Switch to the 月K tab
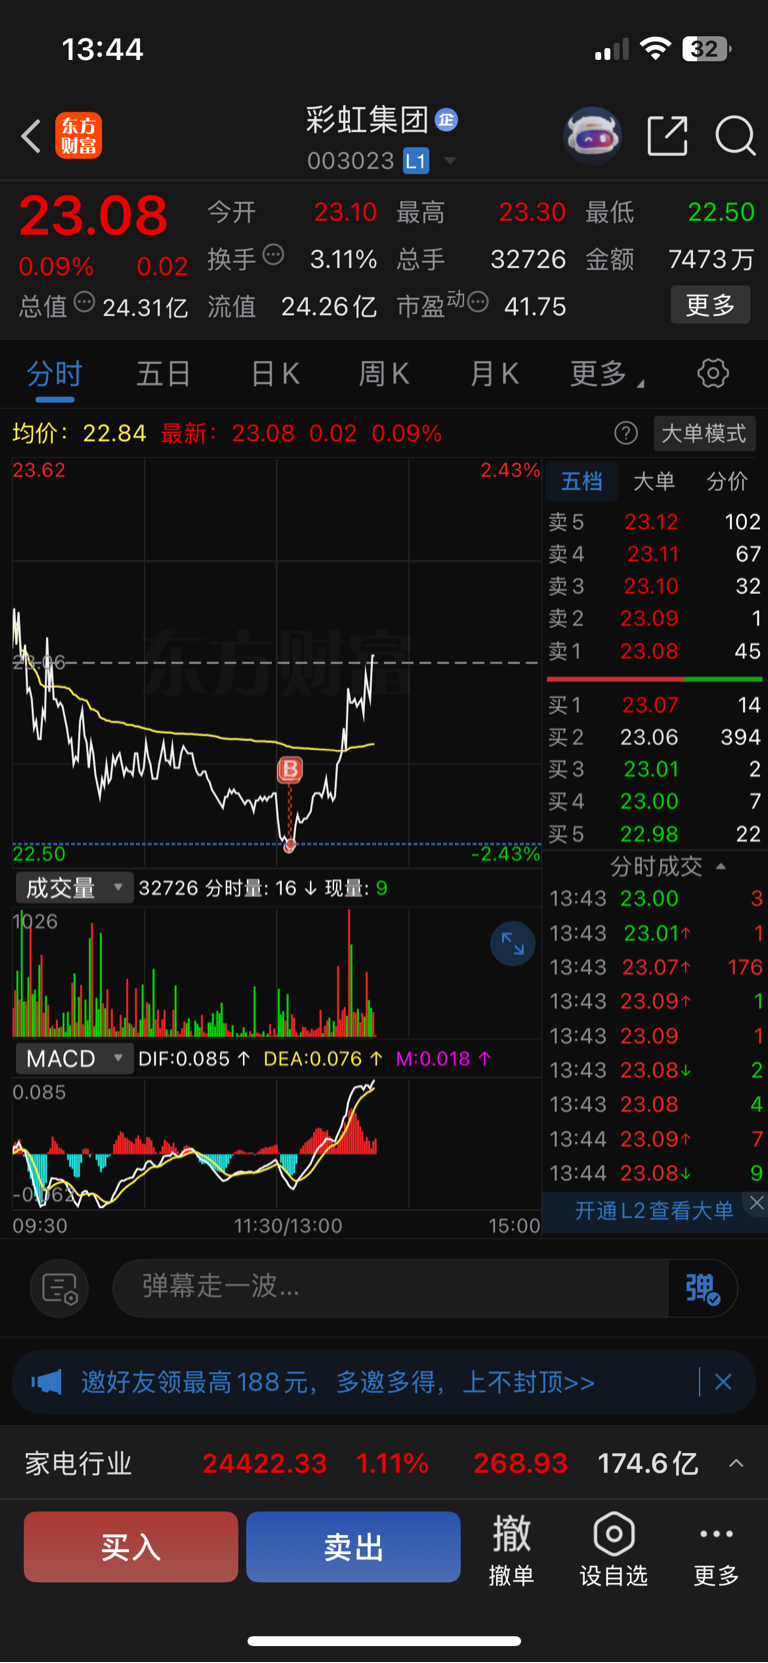768x1663 pixels. (494, 375)
